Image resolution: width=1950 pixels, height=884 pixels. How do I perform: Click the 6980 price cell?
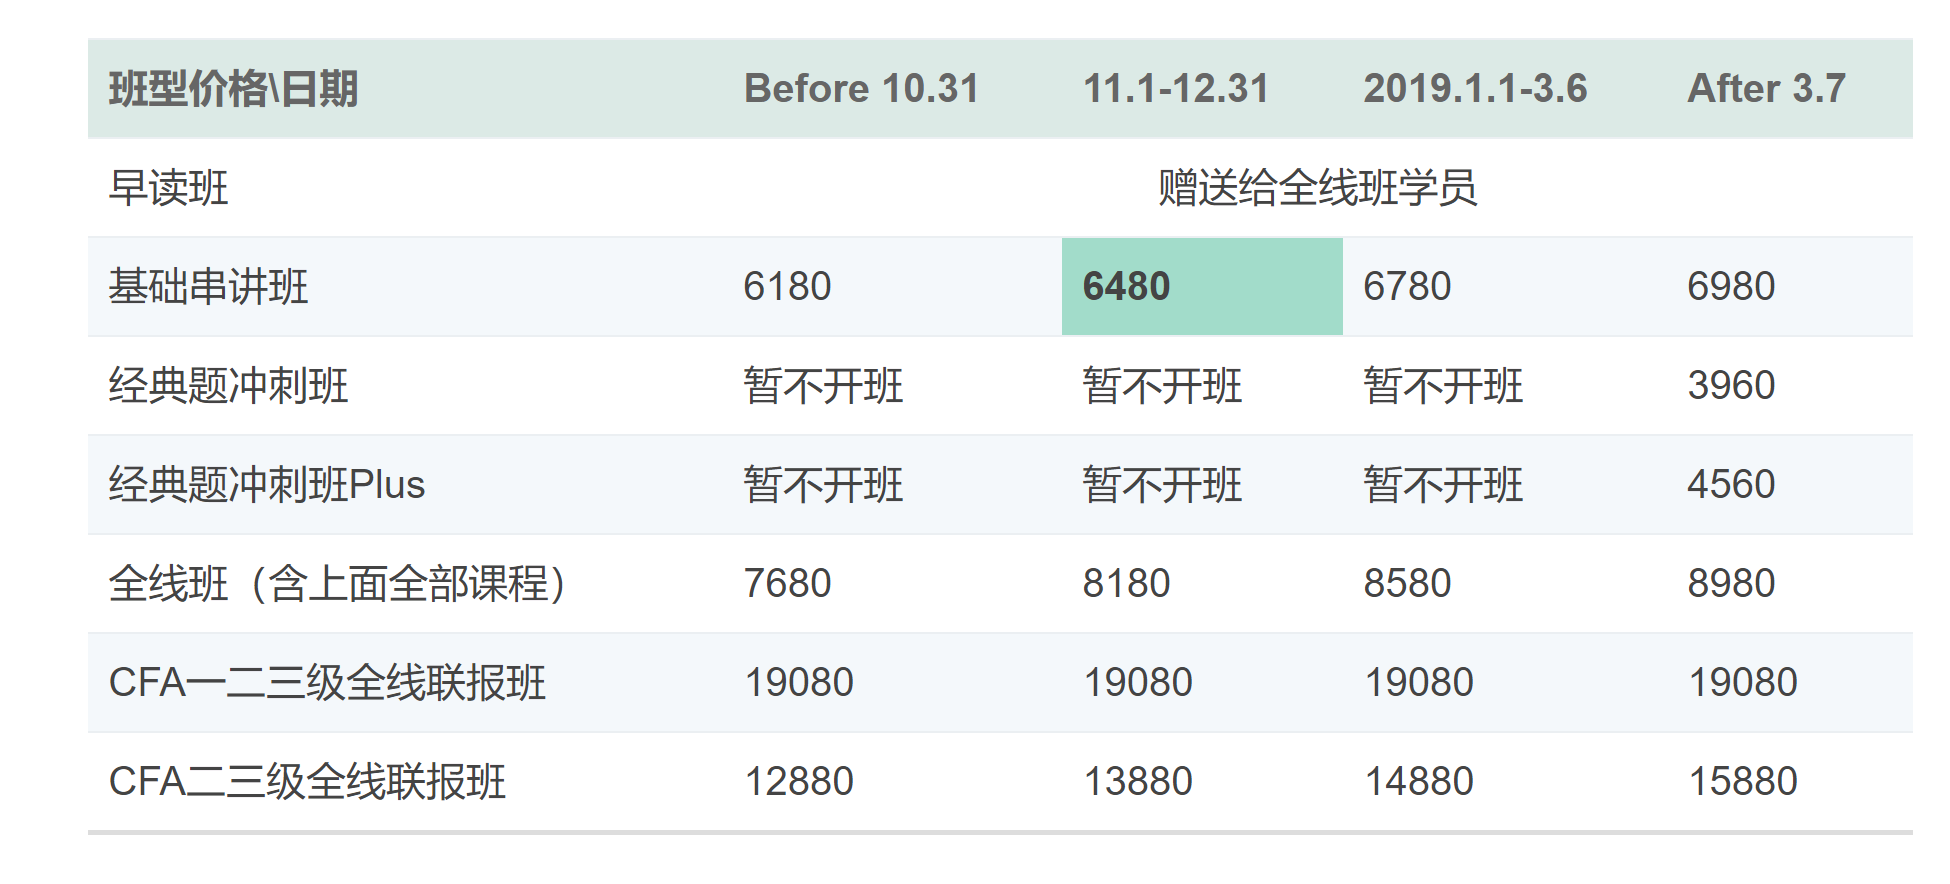click(x=1731, y=287)
